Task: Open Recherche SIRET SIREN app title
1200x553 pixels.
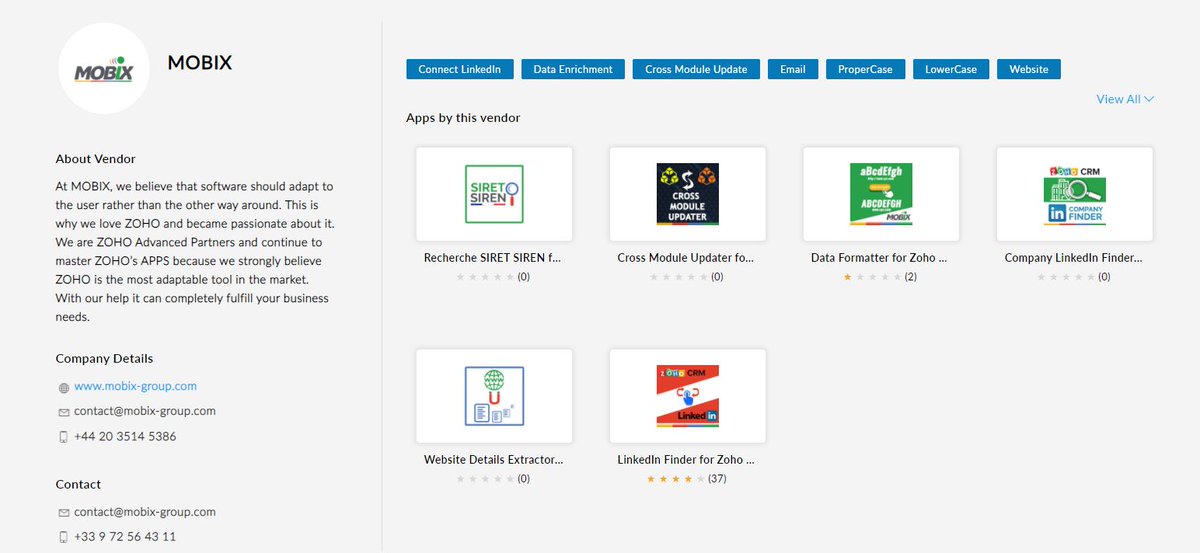Action: 493,258
